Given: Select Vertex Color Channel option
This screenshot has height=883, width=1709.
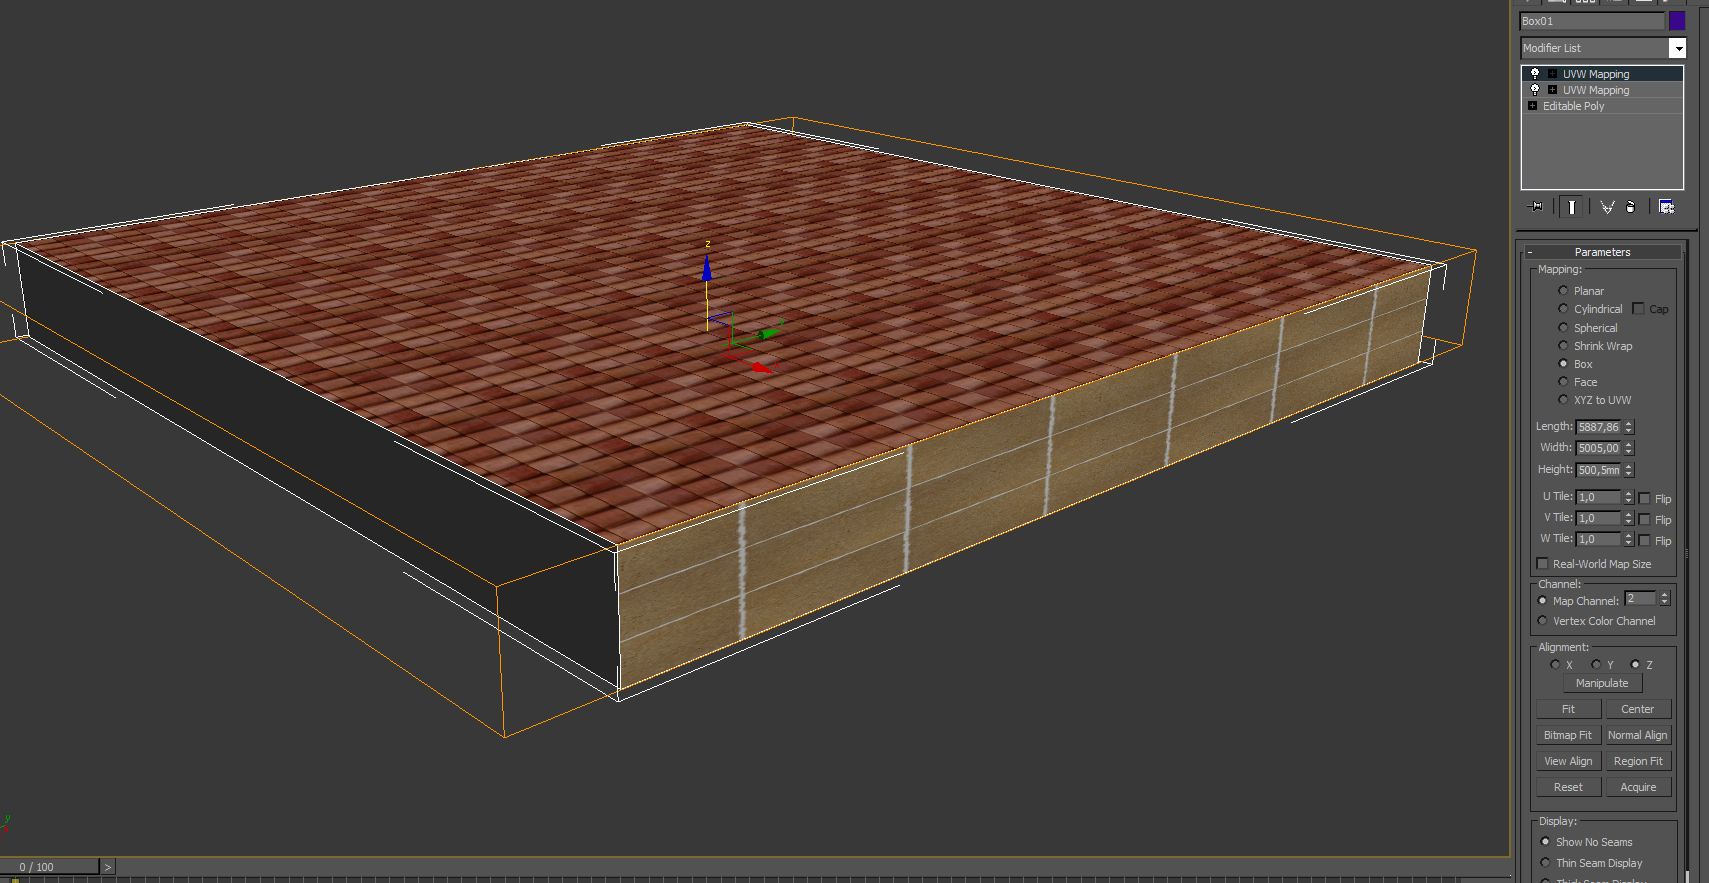Looking at the screenshot, I should coord(1542,621).
